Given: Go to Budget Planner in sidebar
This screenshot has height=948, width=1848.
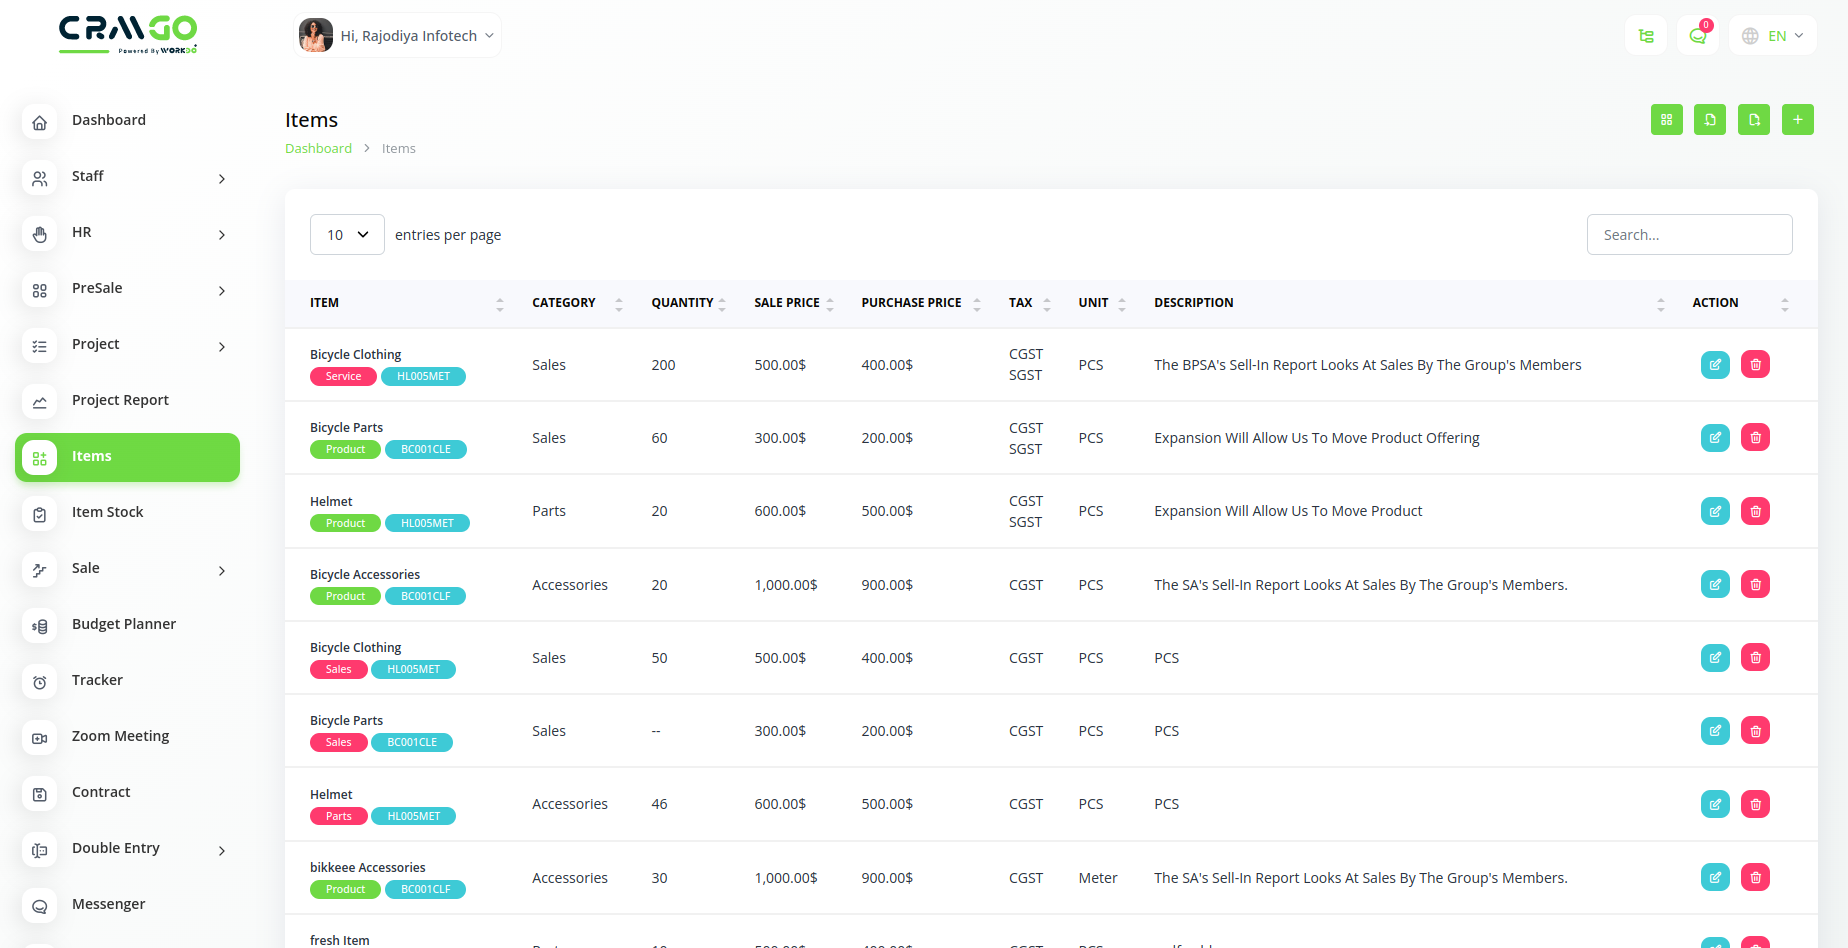Looking at the screenshot, I should 124,625.
